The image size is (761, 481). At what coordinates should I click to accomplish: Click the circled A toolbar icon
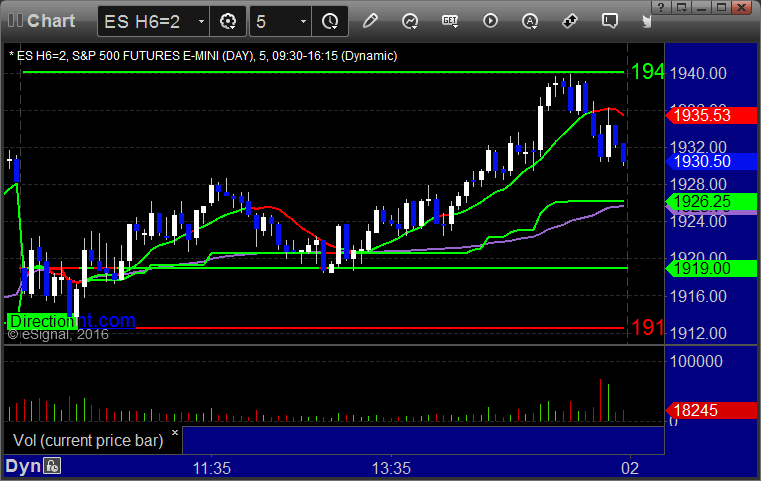530,20
